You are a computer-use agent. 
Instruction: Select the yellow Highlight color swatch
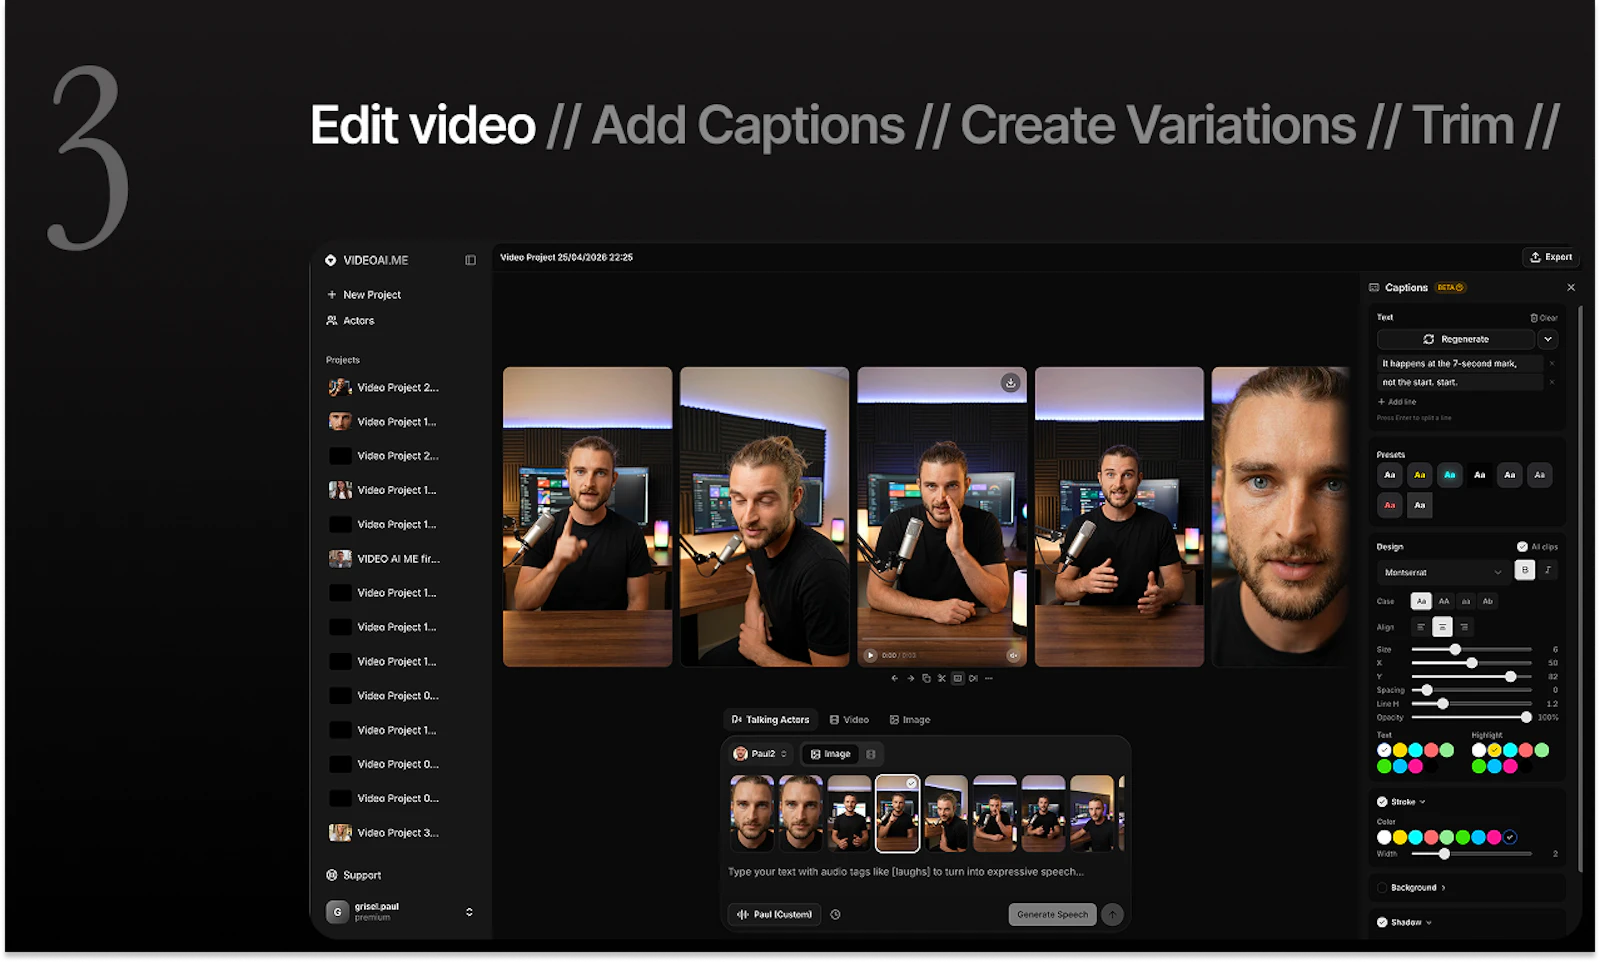1493,750
